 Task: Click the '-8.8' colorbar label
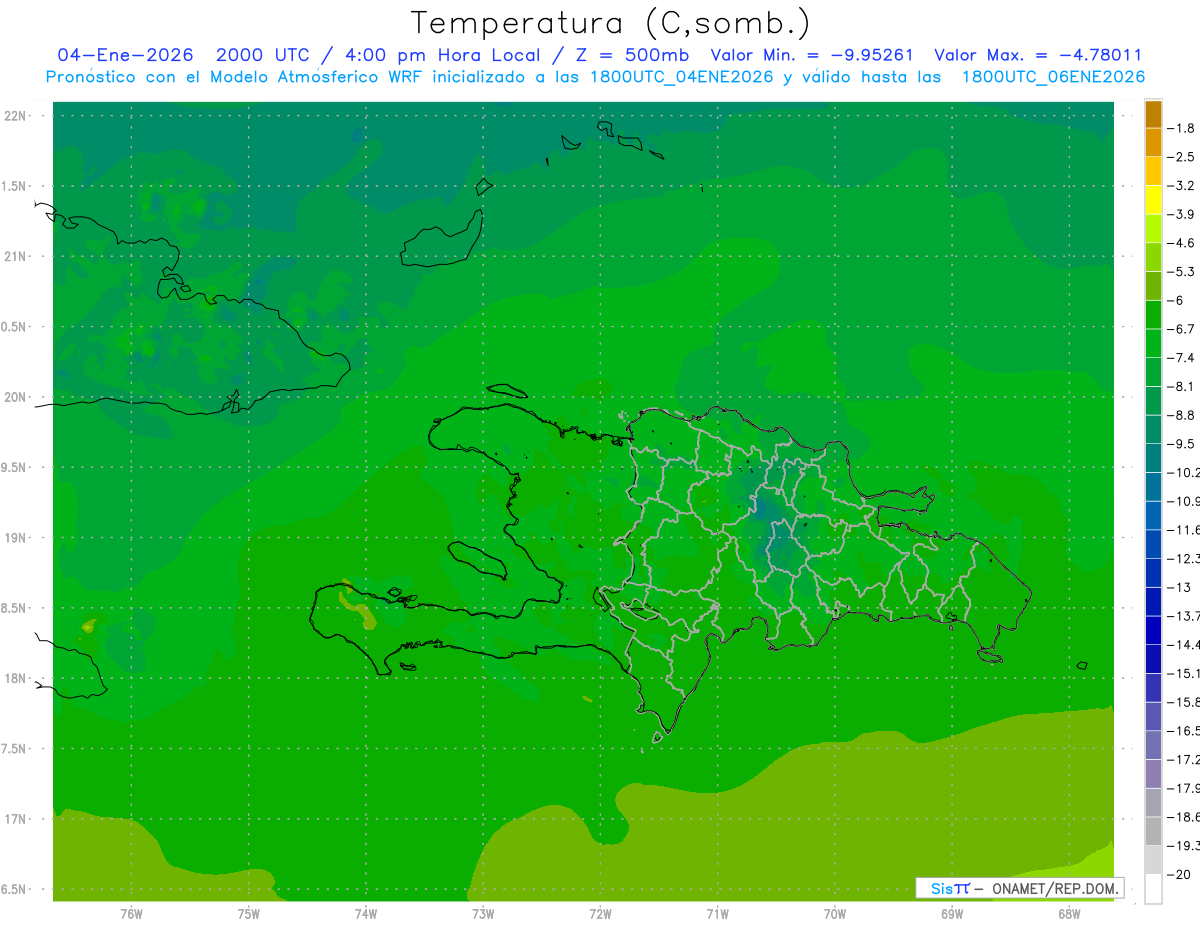(x=1182, y=415)
